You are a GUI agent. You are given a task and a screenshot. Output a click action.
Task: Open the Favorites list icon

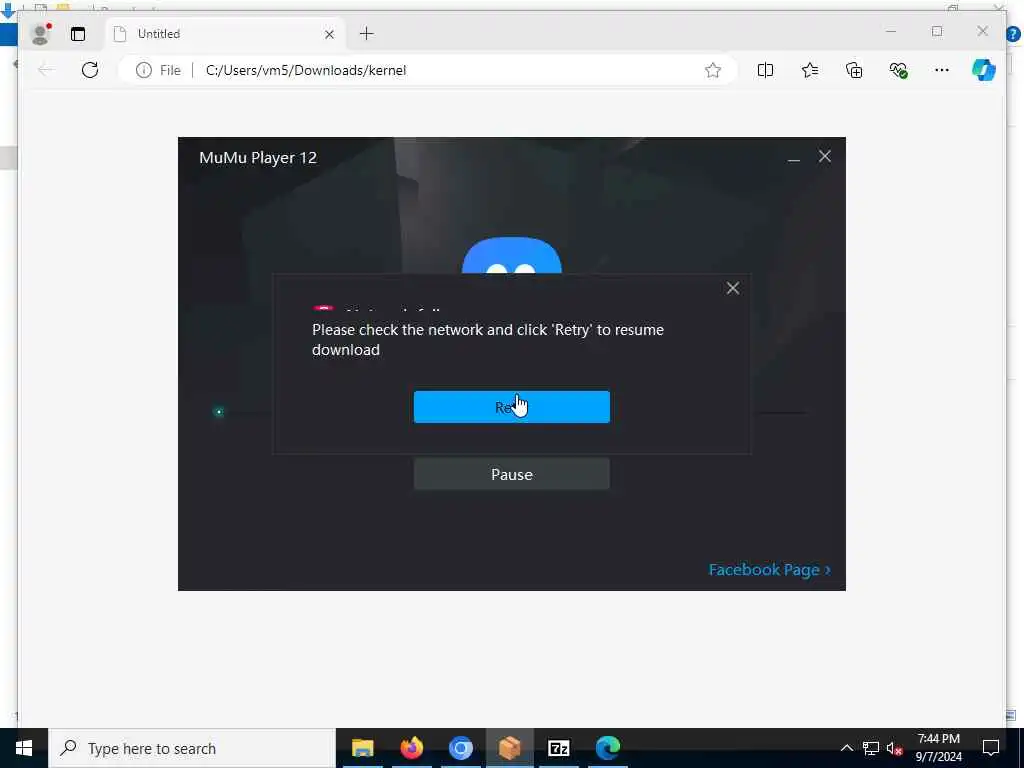tap(810, 70)
